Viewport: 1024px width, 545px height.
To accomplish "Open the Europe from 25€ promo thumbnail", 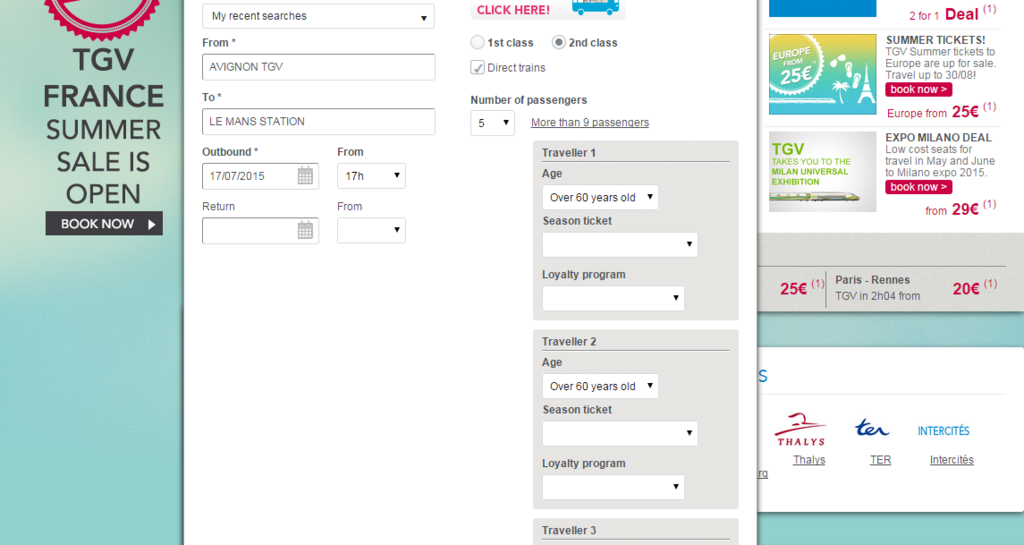I will pos(822,74).
